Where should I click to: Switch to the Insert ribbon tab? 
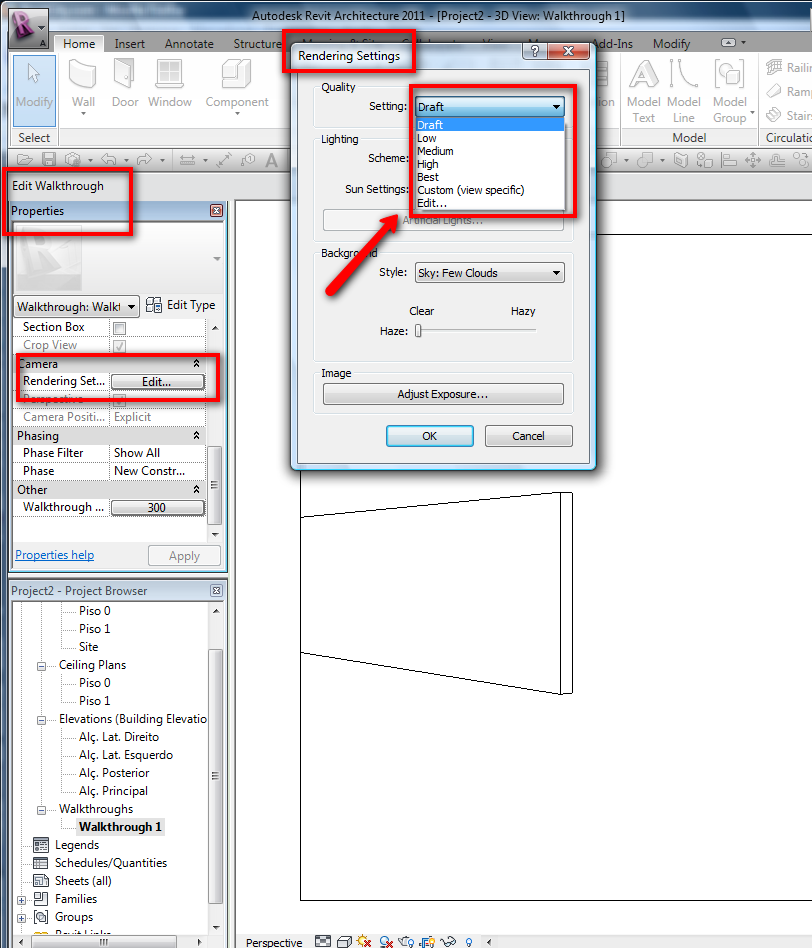pos(129,44)
